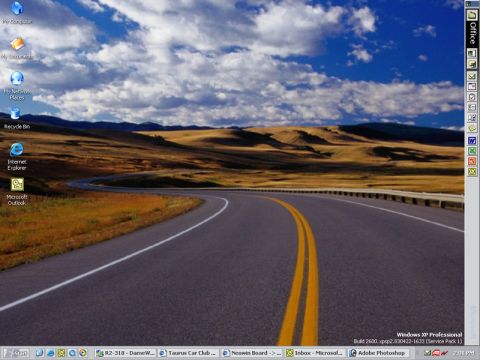Image resolution: width=480 pixels, height=360 pixels.
Task: Click the Office label on shortcut bar
Action: (472, 34)
